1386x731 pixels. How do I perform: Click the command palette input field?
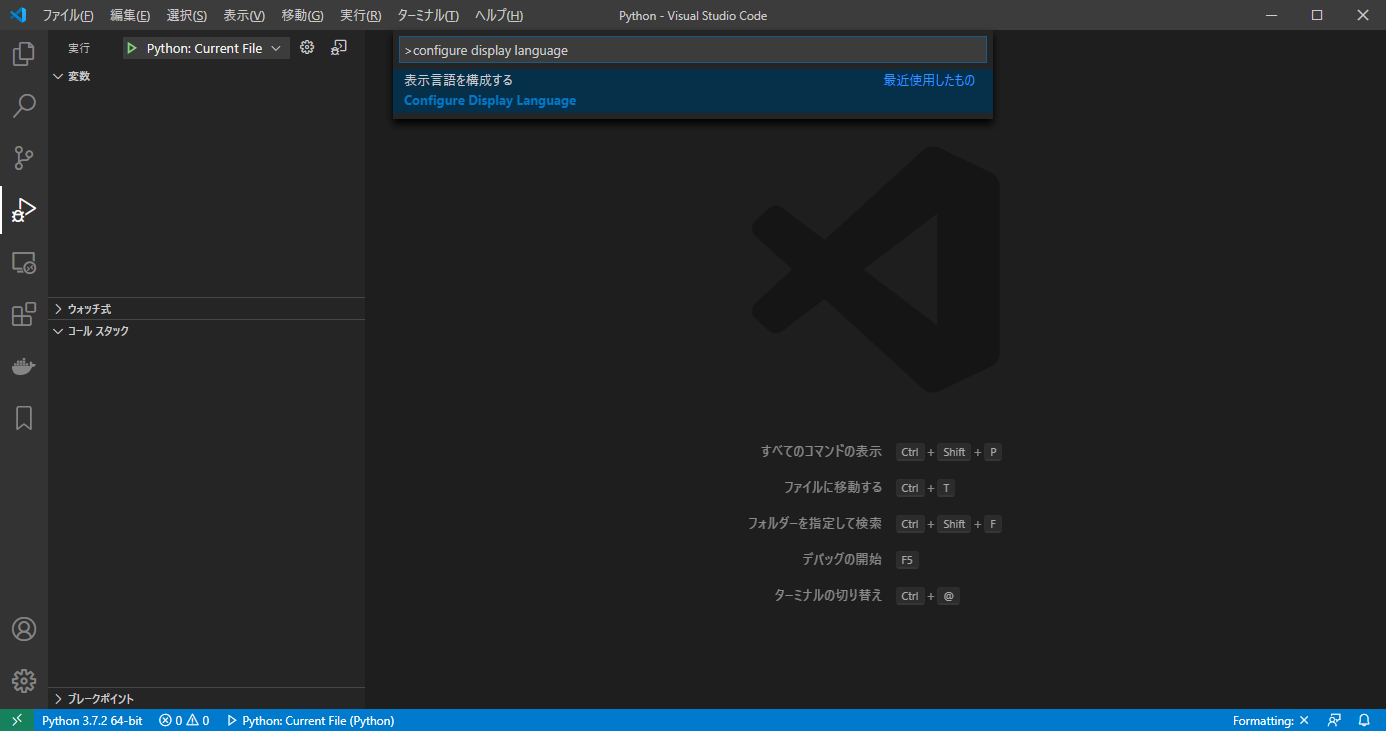pyautogui.click(x=693, y=50)
